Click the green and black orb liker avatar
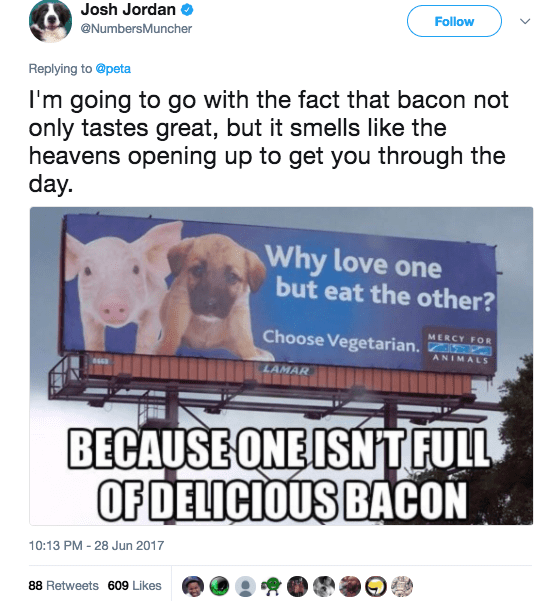Viewport: 551px width, 601px height. coord(219,586)
